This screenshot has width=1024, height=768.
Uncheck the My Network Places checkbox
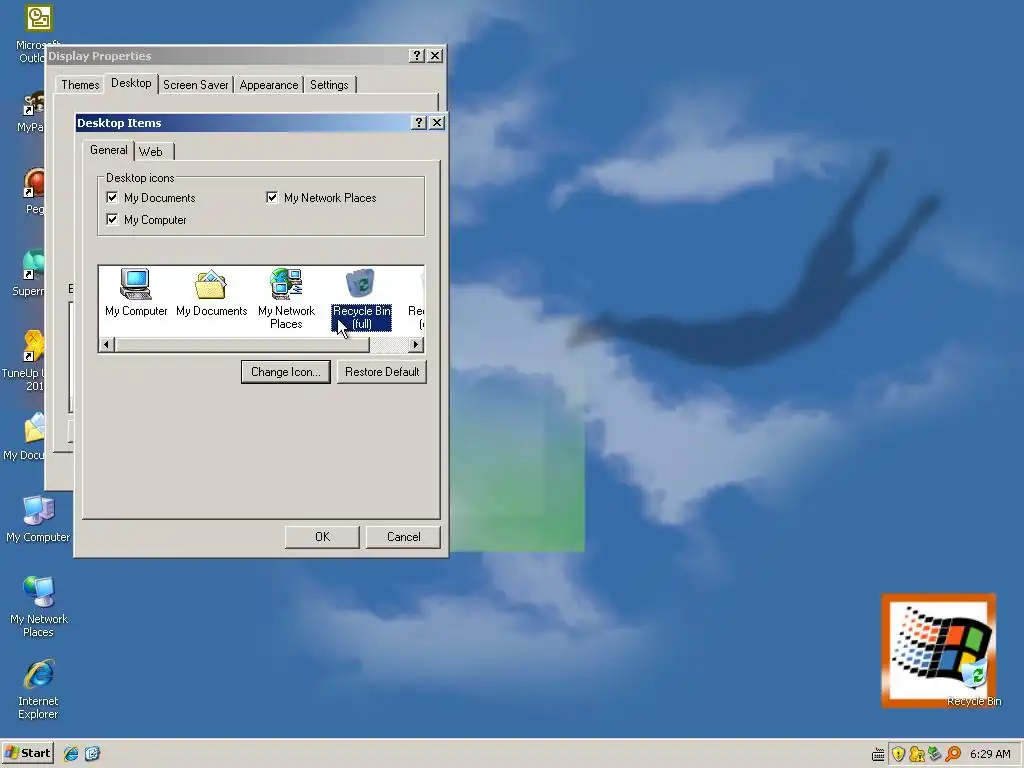[x=272, y=197]
